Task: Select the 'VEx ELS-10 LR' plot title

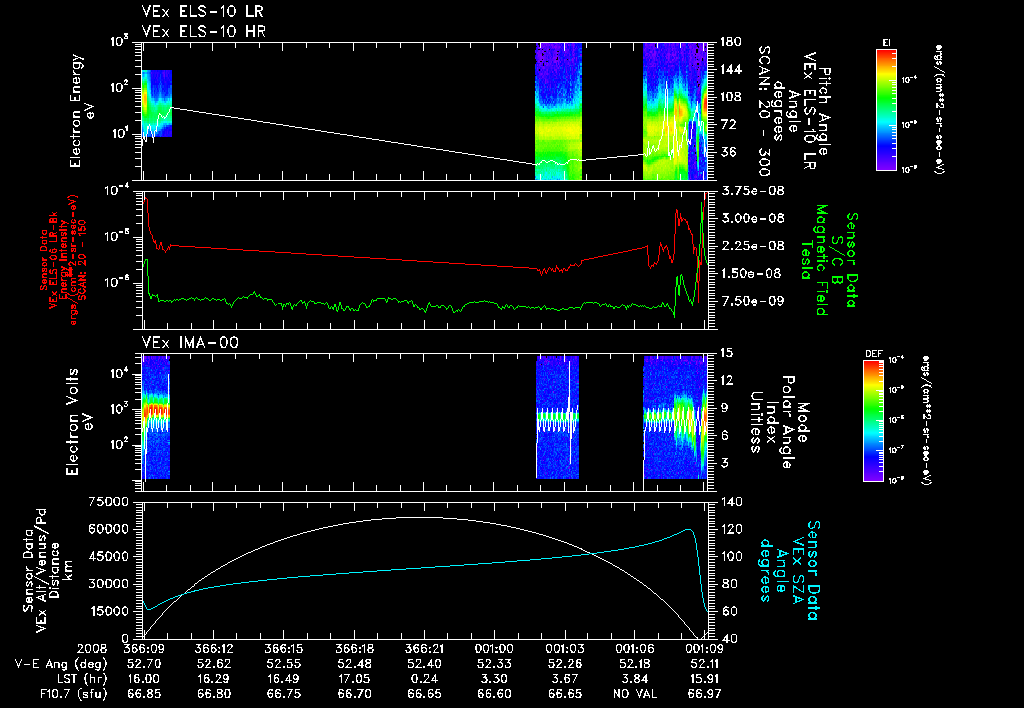Action: tap(203, 12)
